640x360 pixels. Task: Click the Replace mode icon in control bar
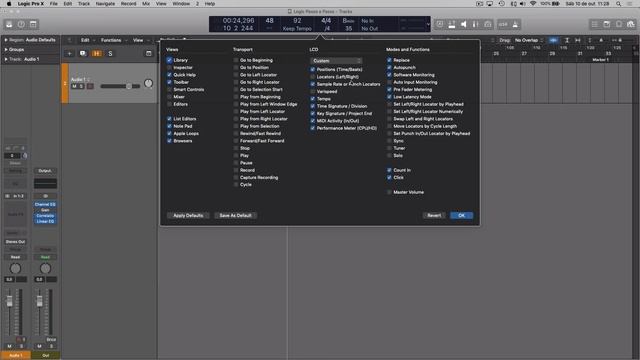click(x=440, y=24)
